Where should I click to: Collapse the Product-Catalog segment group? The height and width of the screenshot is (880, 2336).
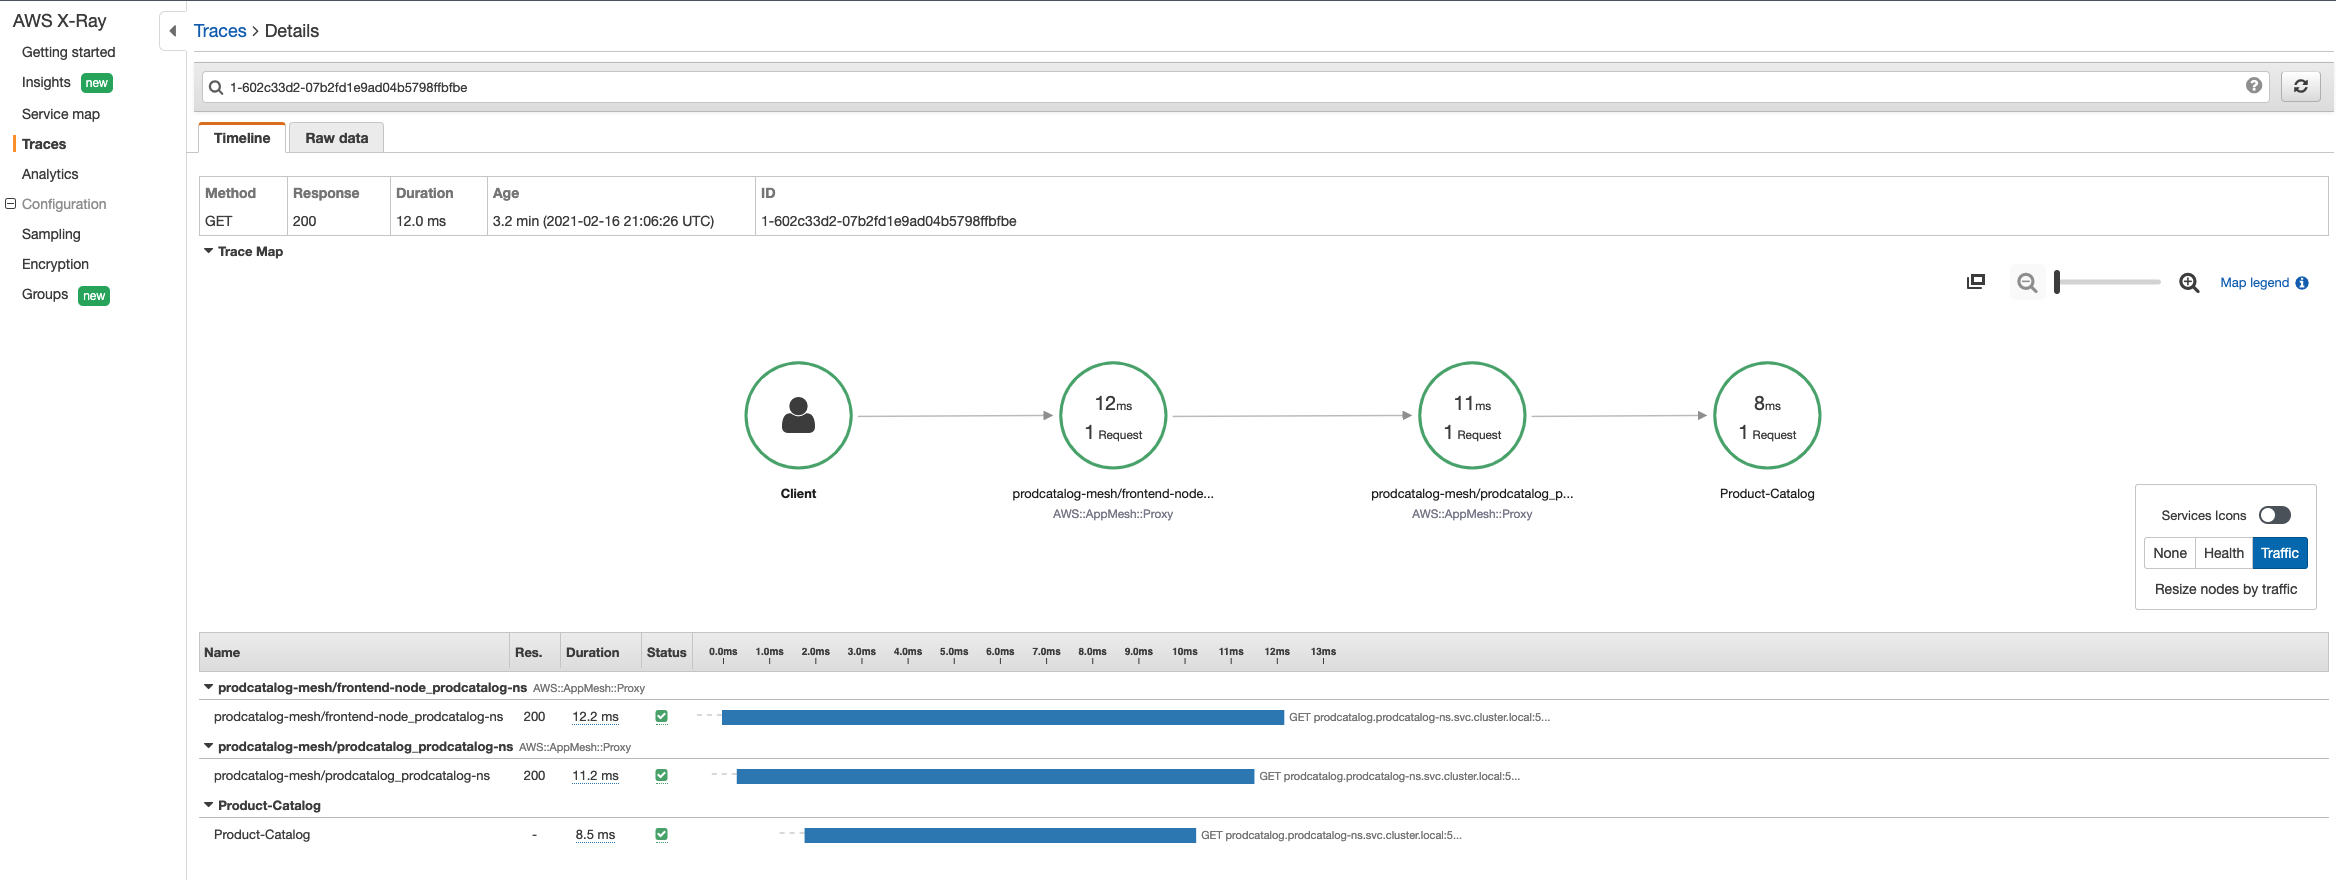tap(208, 805)
